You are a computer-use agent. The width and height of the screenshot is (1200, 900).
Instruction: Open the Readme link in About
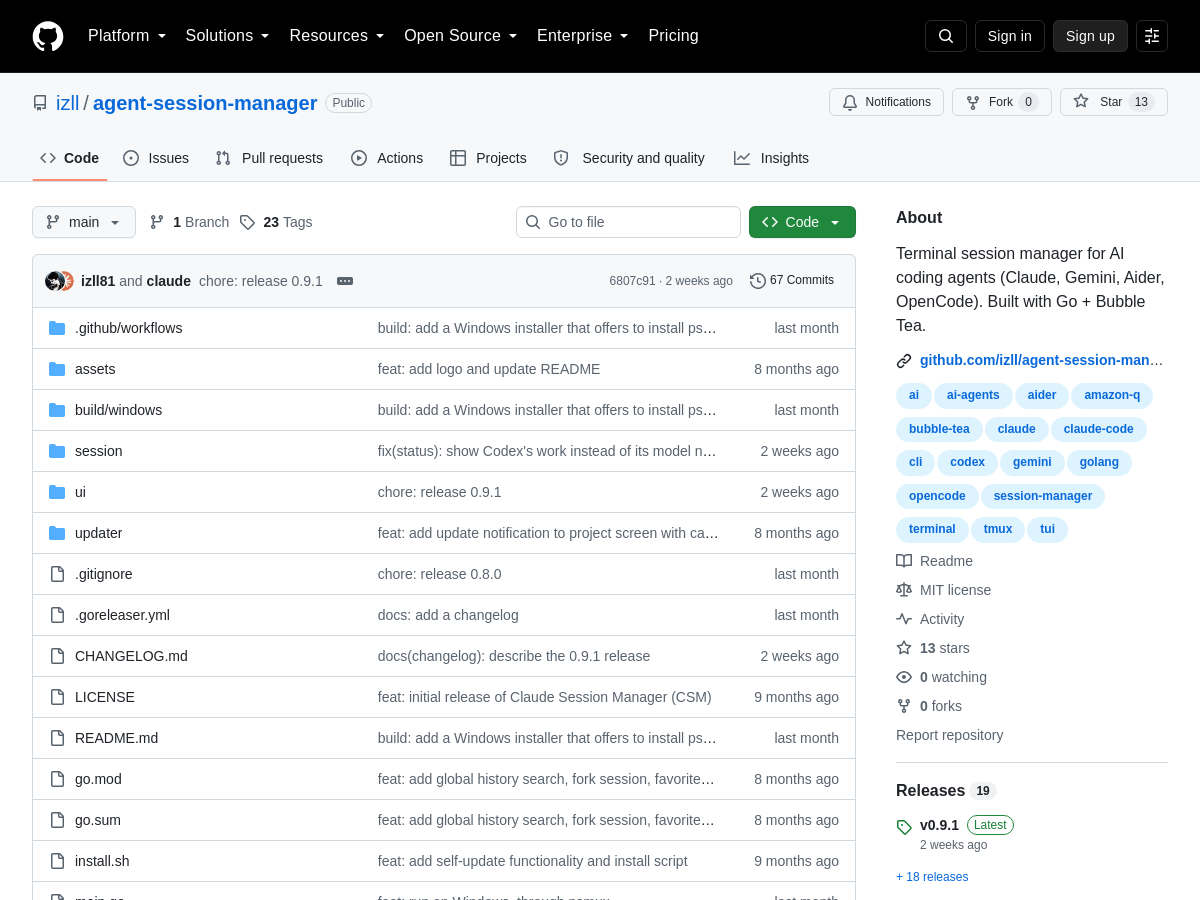[934, 561]
